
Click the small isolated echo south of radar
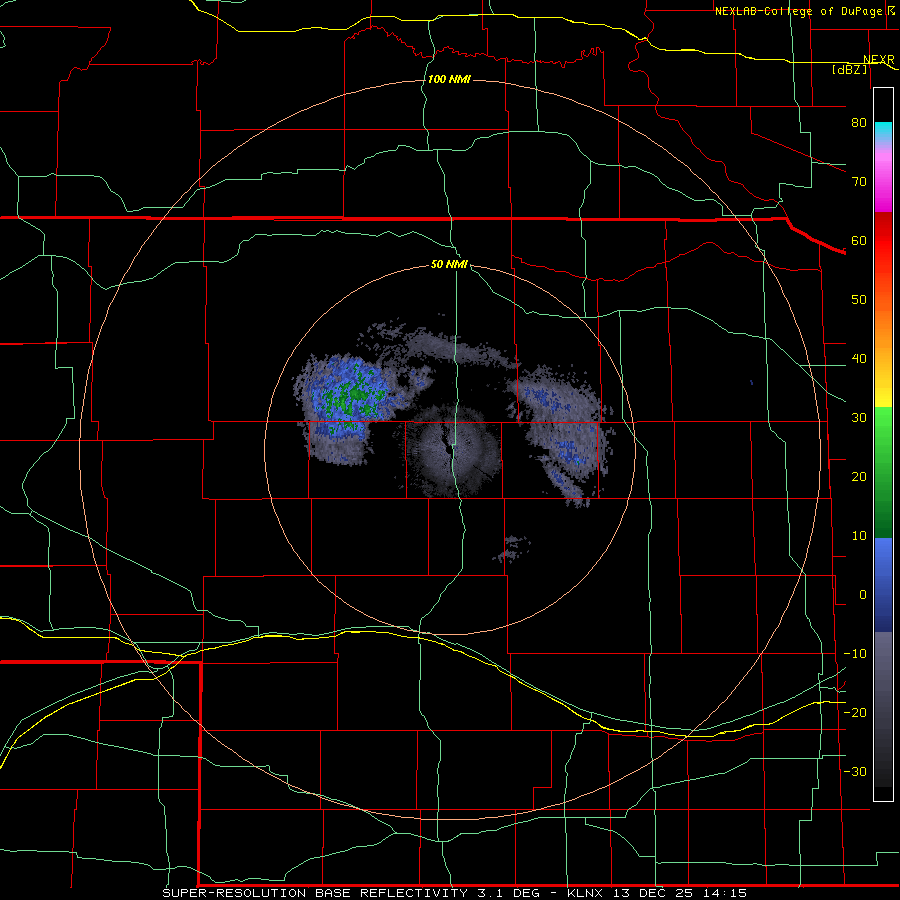click(x=511, y=549)
